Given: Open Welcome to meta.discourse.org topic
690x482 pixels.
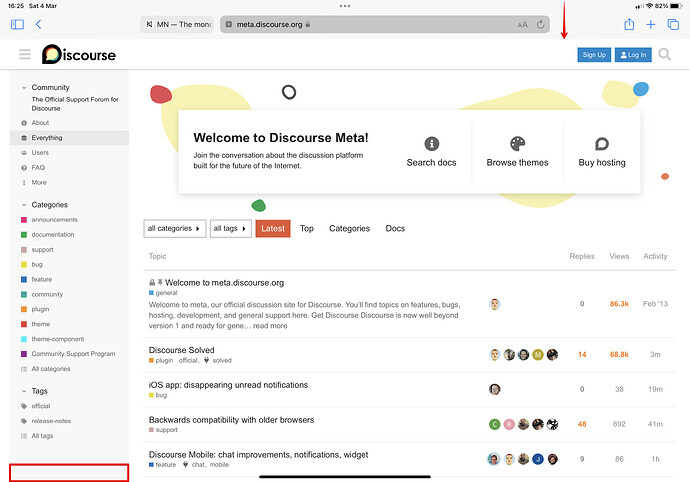Looking at the screenshot, I should (x=224, y=283).
